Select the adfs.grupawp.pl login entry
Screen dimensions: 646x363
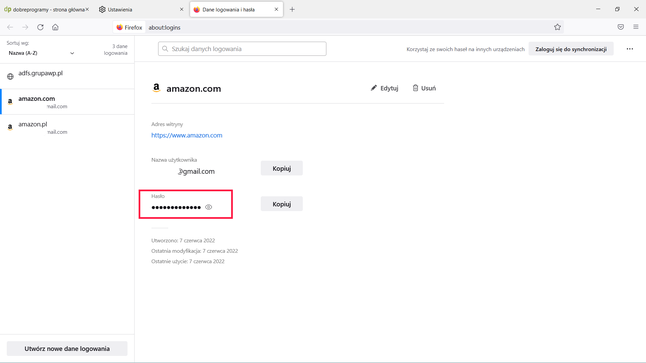[x=67, y=76]
